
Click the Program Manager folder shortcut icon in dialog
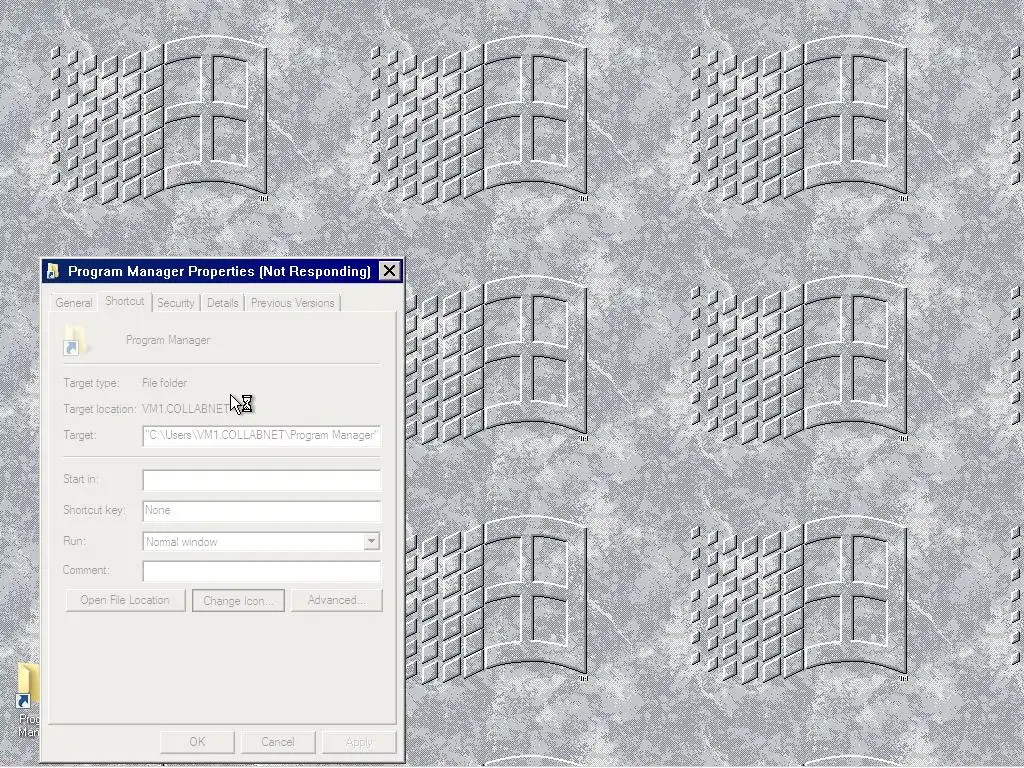coord(74,340)
